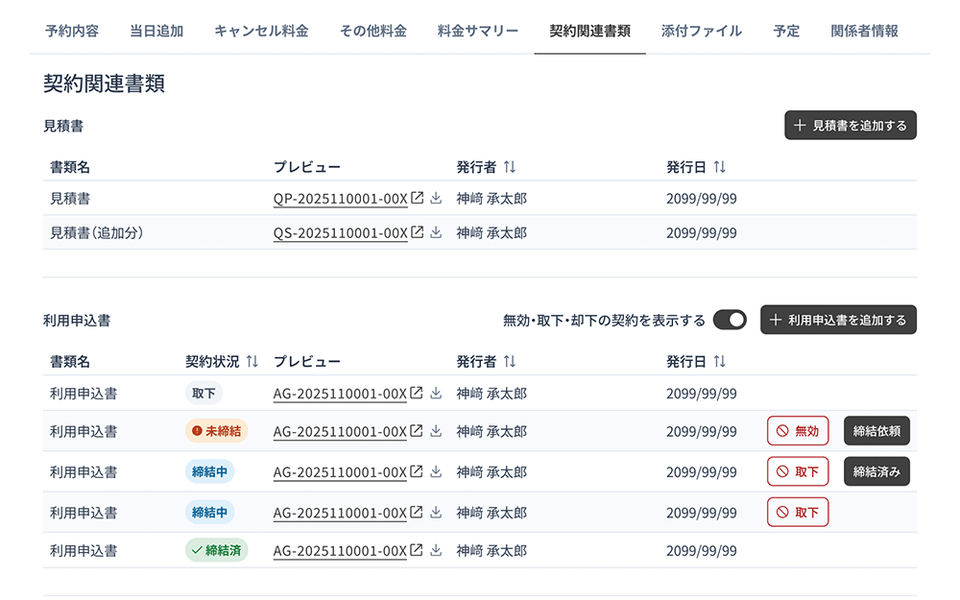The height and width of the screenshot is (600, 960).
Task: Open QP-2025110001-00X preview in new window icon
Action: click(417, 198)
